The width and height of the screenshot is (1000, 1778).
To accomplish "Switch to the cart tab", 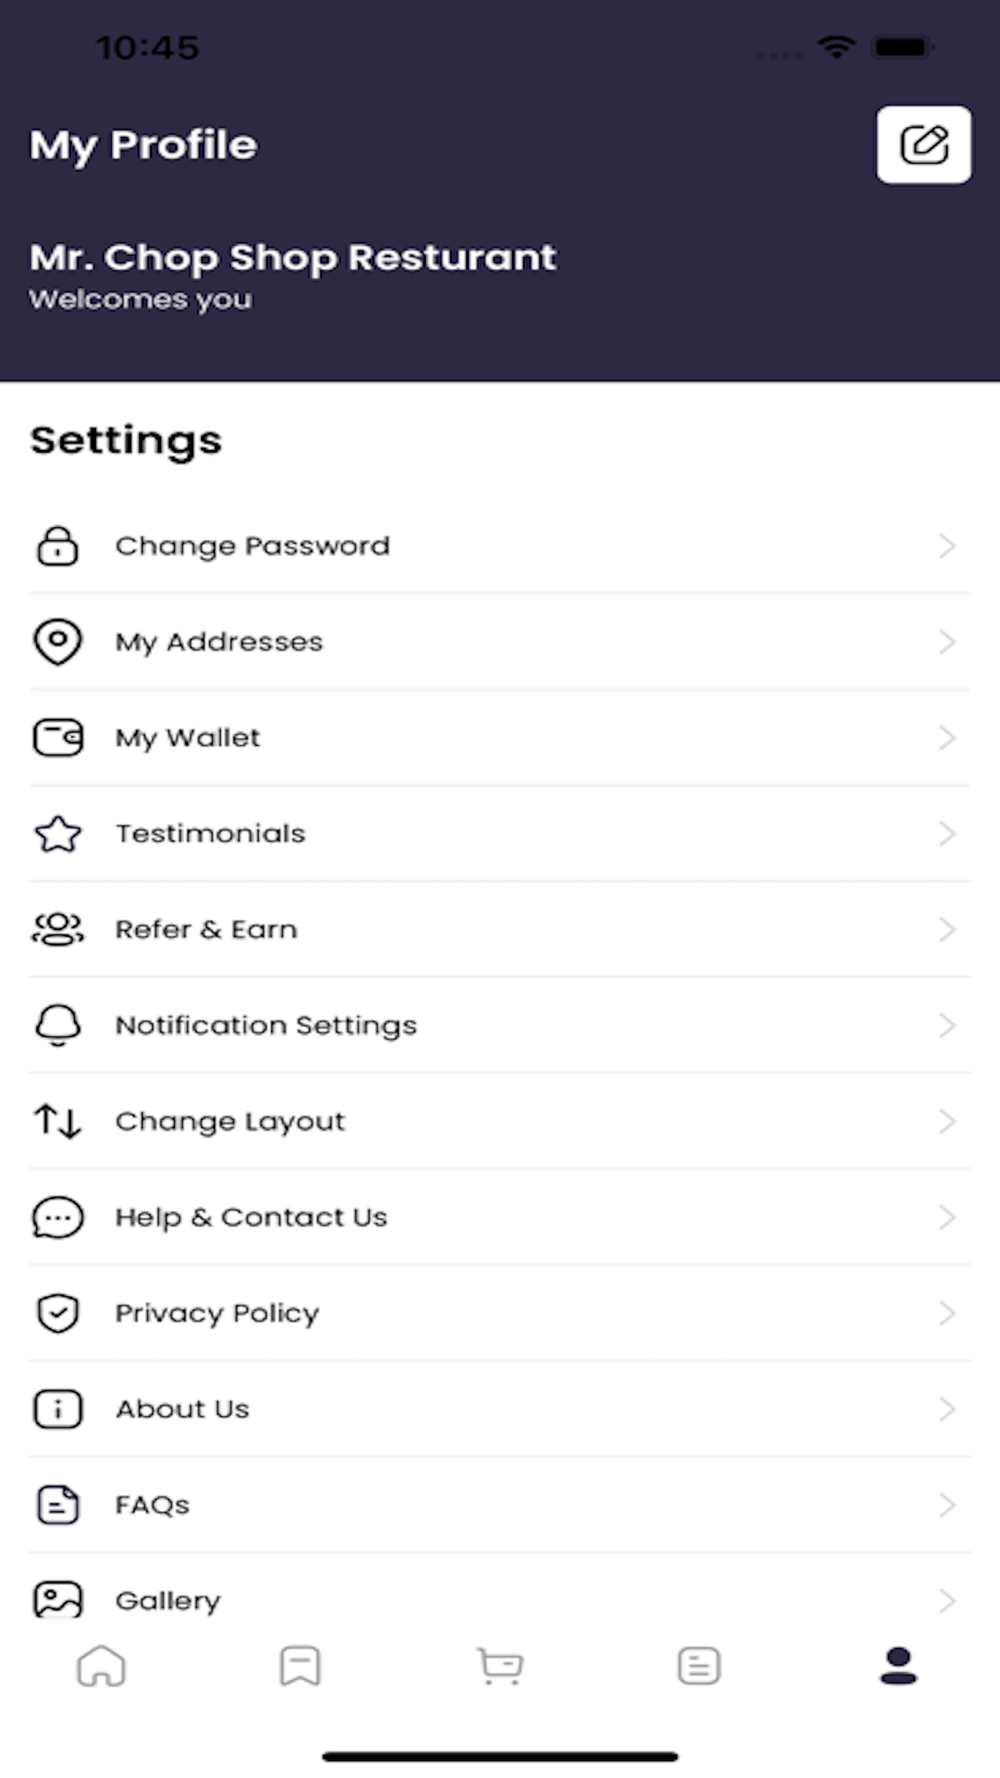I will click(500, 1666).
